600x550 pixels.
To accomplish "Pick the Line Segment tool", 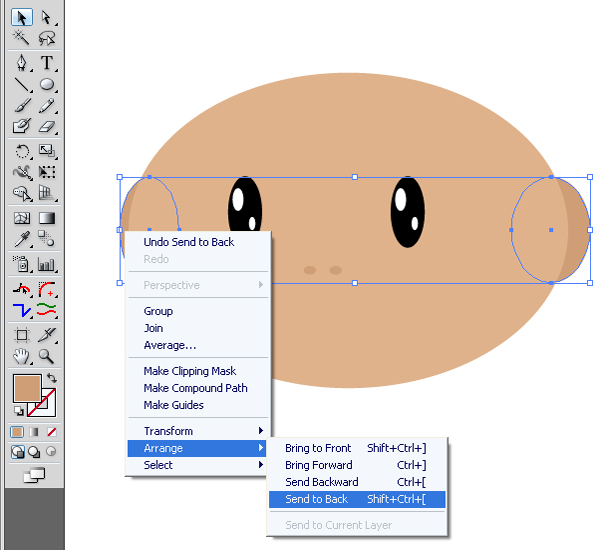I will (22, 84).
